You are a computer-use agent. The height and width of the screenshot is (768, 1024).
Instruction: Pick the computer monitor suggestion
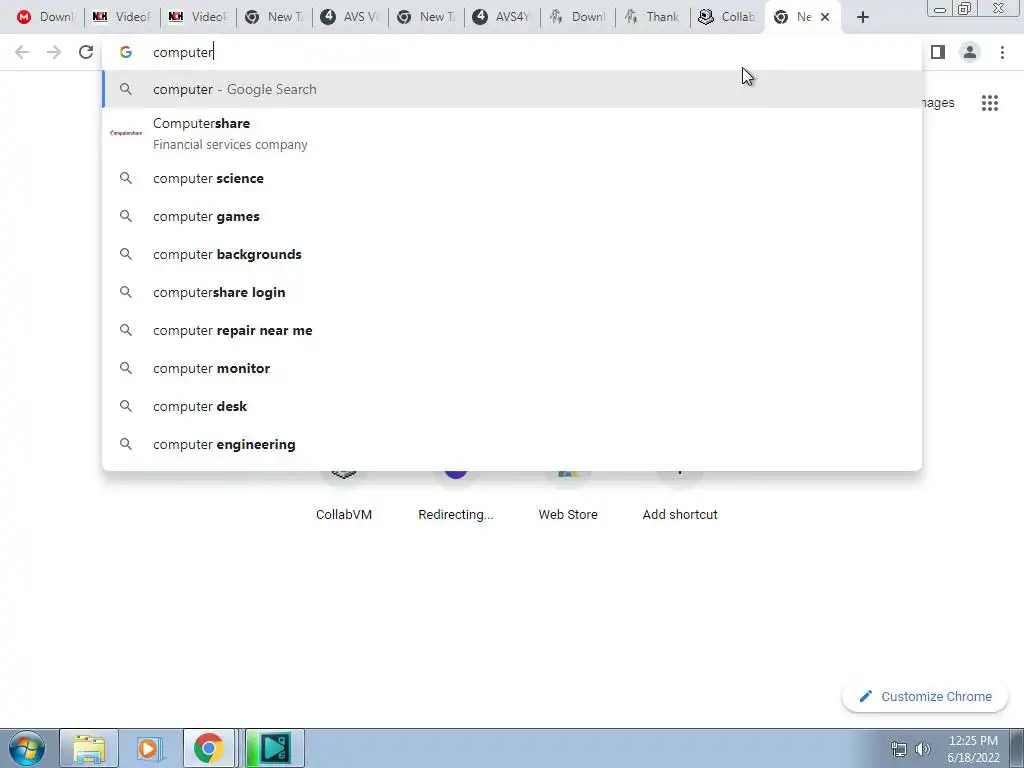click(x=512, y=368)
